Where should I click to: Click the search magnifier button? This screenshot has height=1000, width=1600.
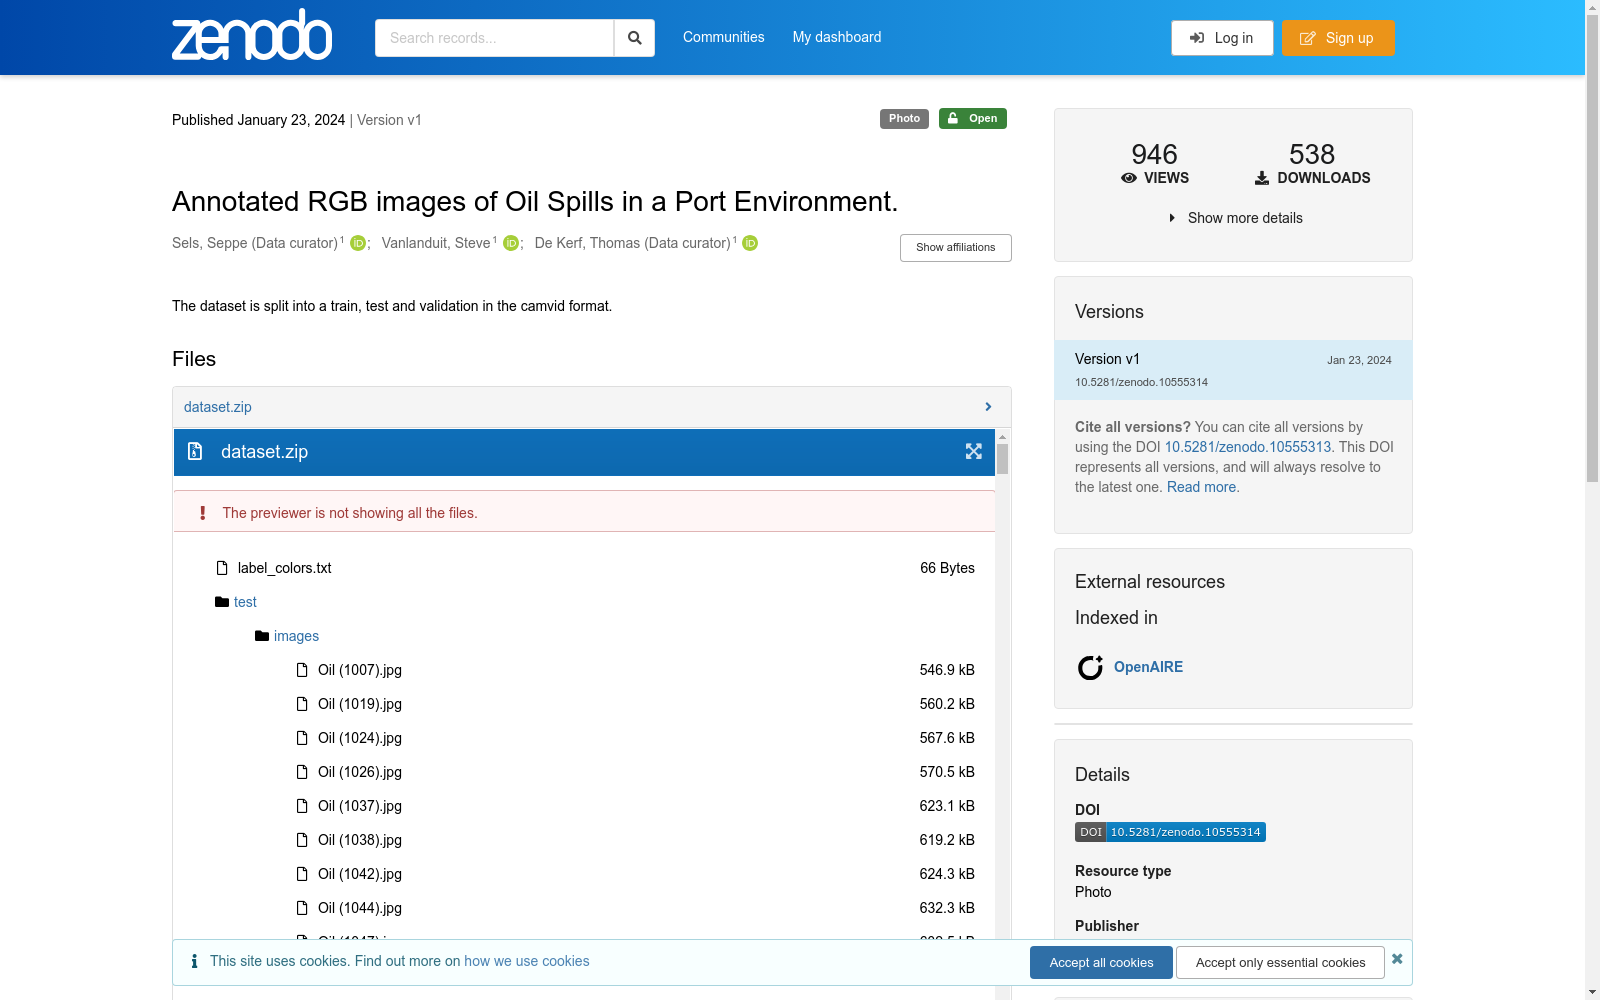[x=634, y=38]
